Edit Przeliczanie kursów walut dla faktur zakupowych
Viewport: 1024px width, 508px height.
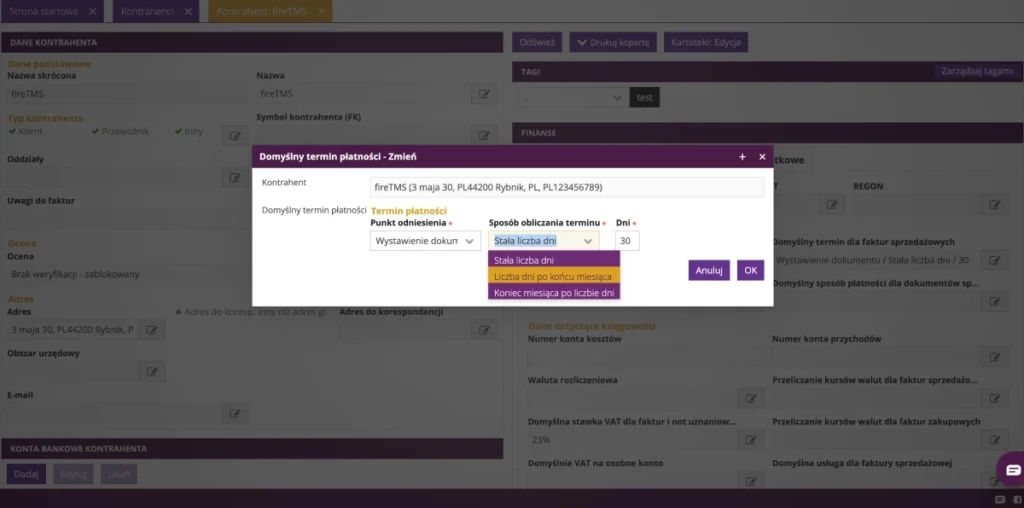994,440
